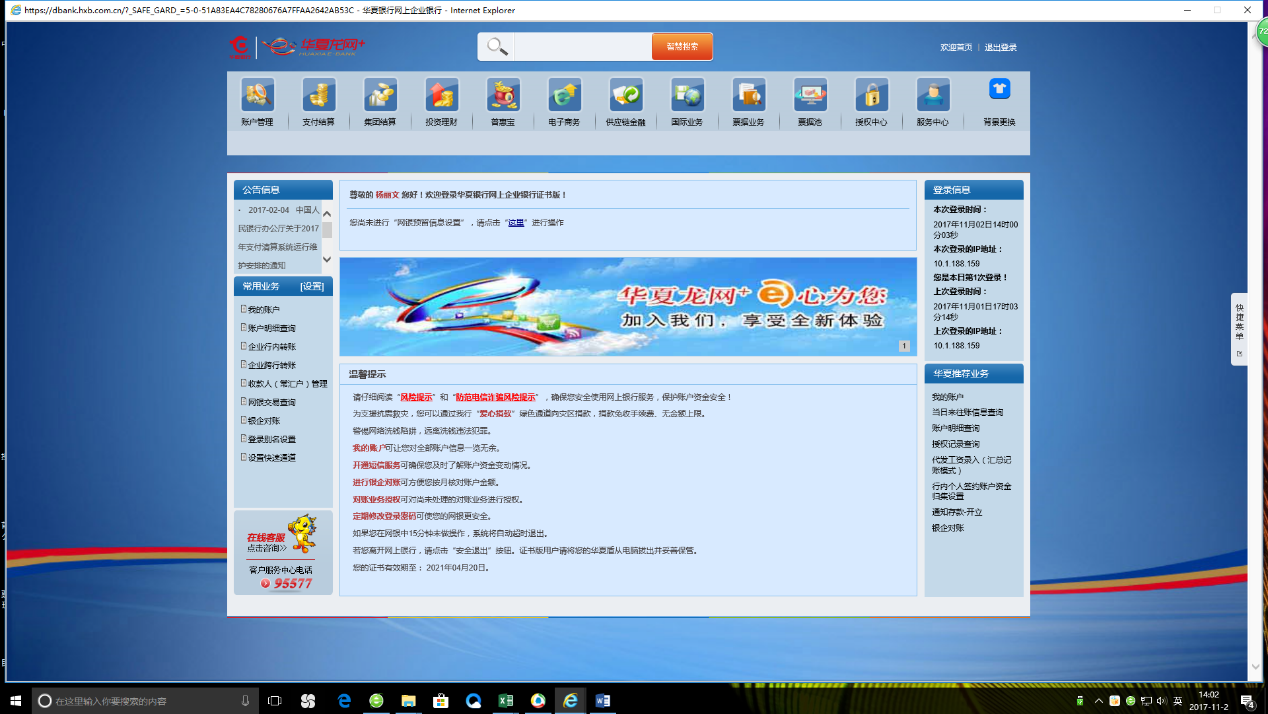The width and height of the screenshot is (1268, 714).
Task: Open 银企对账 in 常用业务 list
Action: tap(264, 421)
